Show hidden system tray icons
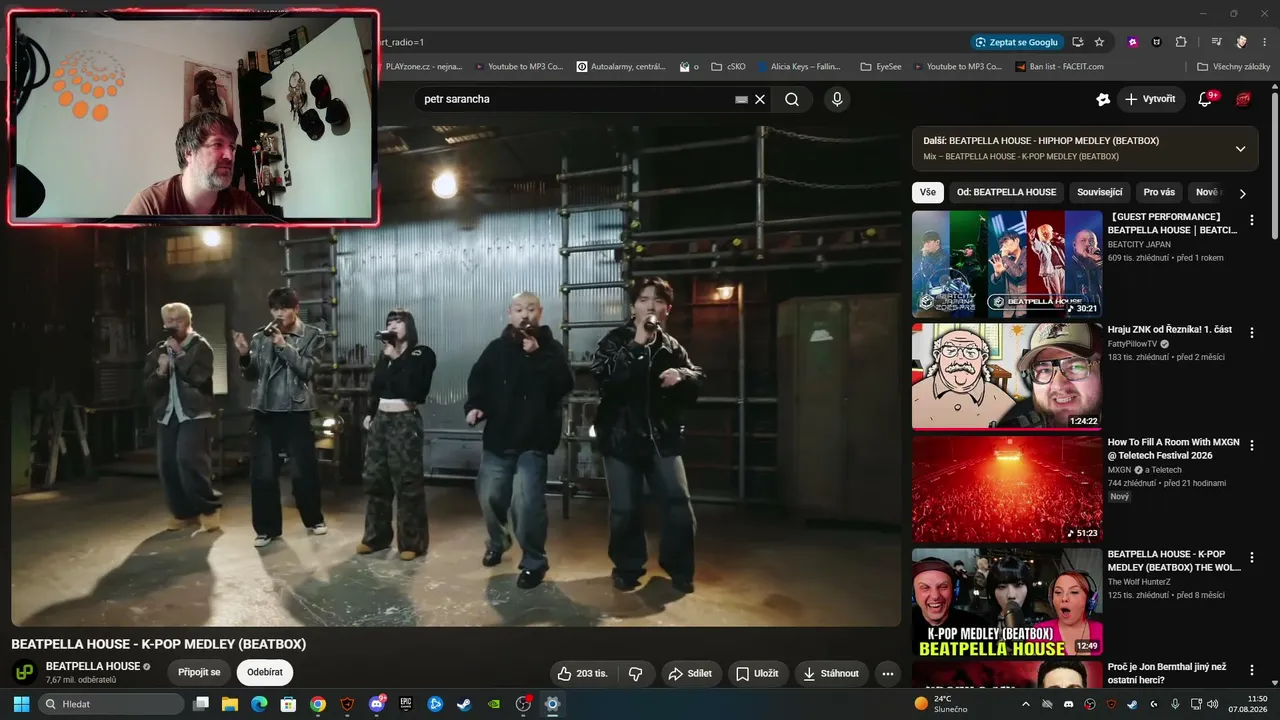 click(x=1024, y=704)
